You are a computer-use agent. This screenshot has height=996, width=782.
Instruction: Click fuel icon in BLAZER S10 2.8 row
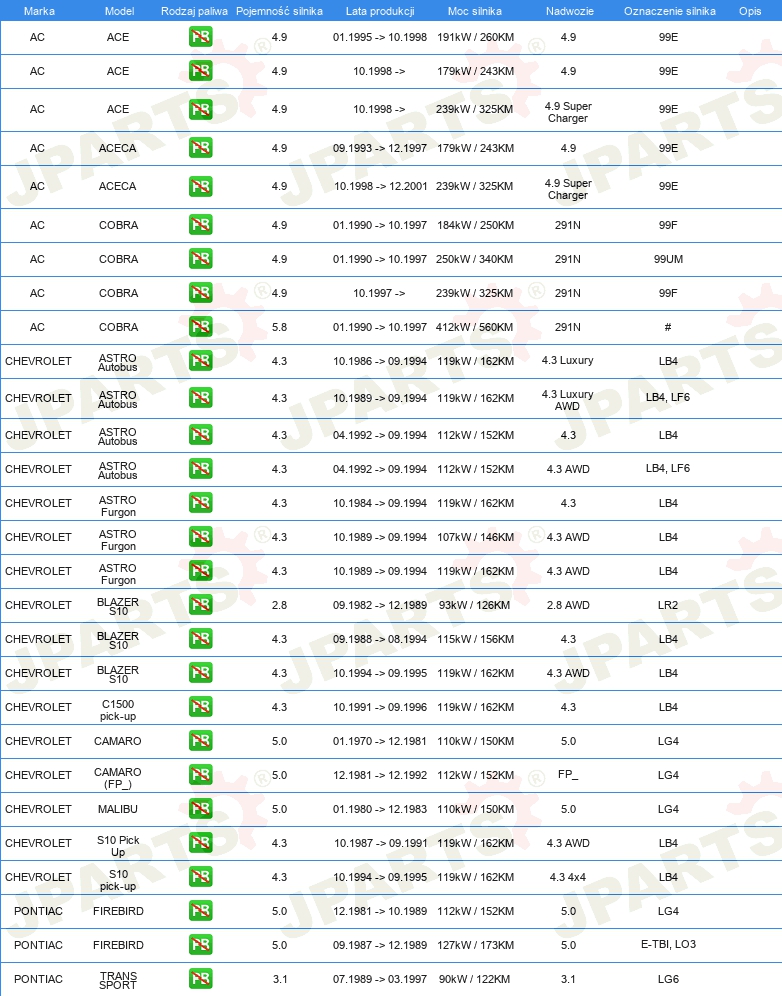(200, 605)
